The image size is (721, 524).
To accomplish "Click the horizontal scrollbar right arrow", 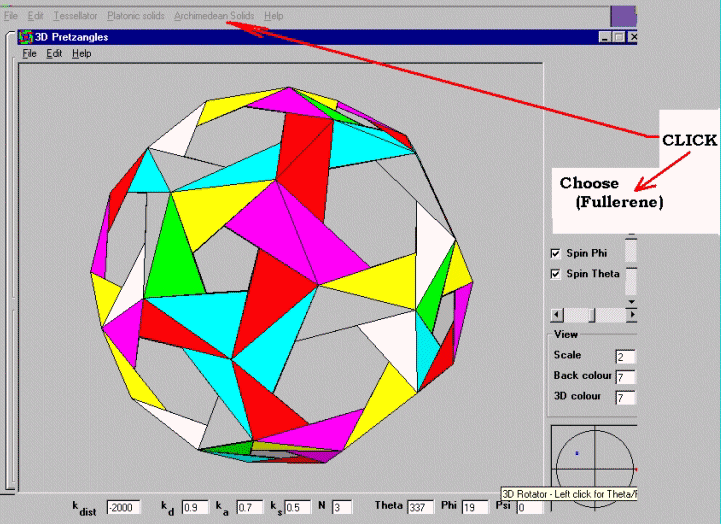I will [631, 314].
